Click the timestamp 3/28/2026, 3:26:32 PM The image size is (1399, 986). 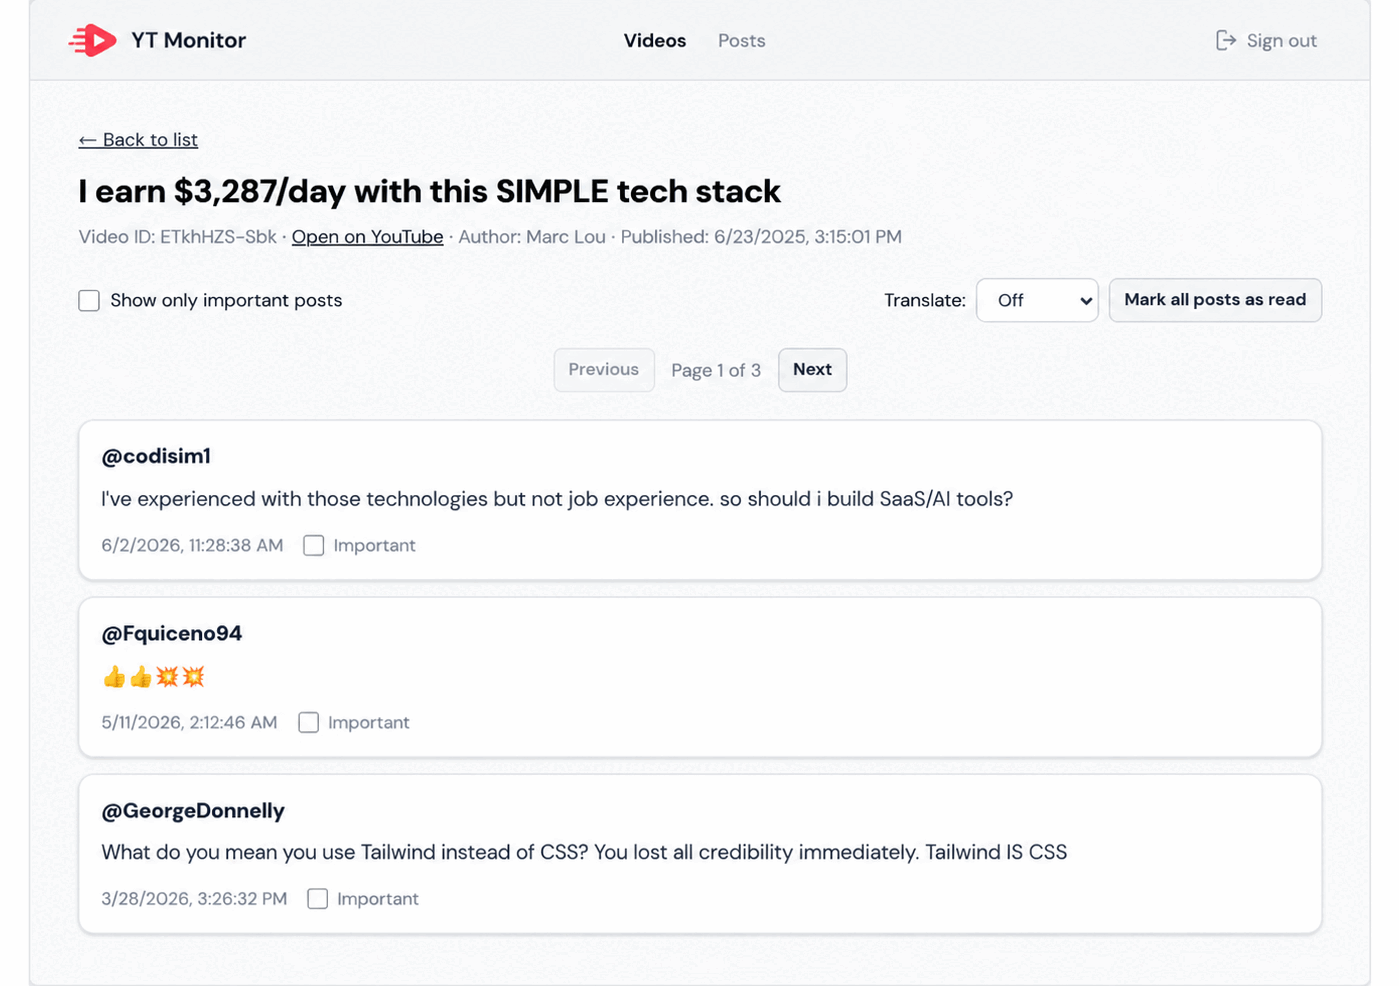pyautogui.click(x=194, y=899)
